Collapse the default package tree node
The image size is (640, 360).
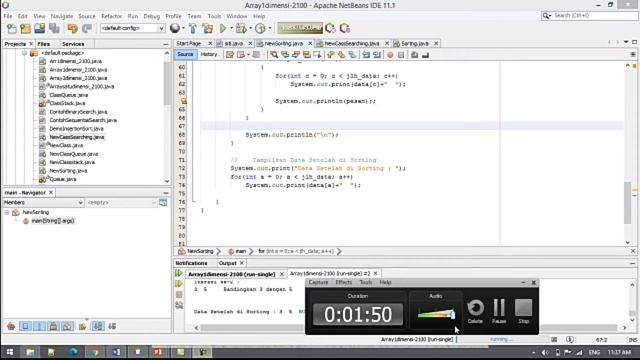tap(24, 53)
